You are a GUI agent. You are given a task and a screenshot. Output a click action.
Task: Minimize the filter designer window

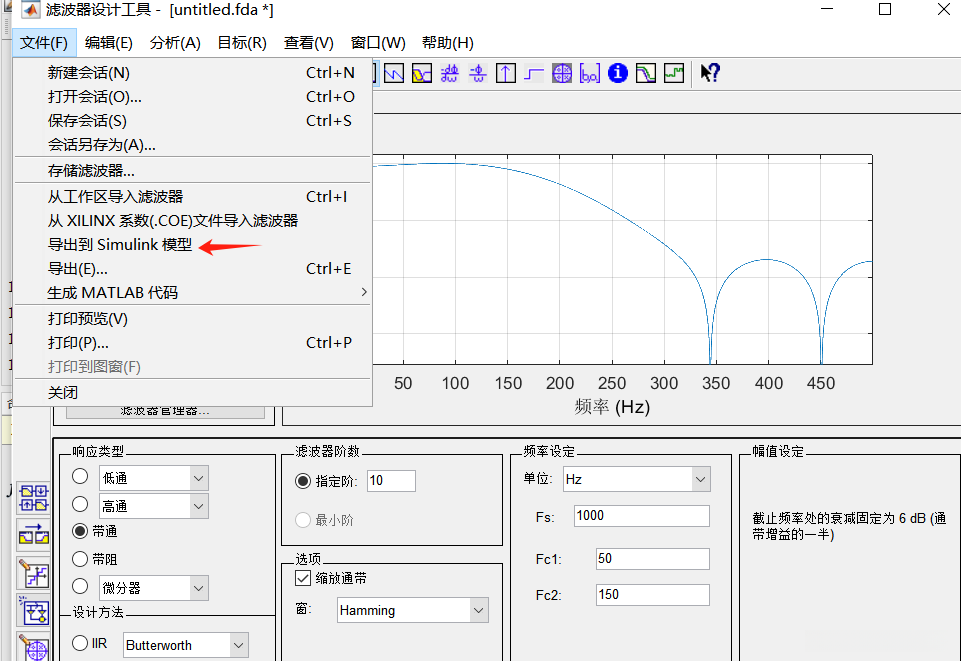pyautogui.click(x=827, y=9)
